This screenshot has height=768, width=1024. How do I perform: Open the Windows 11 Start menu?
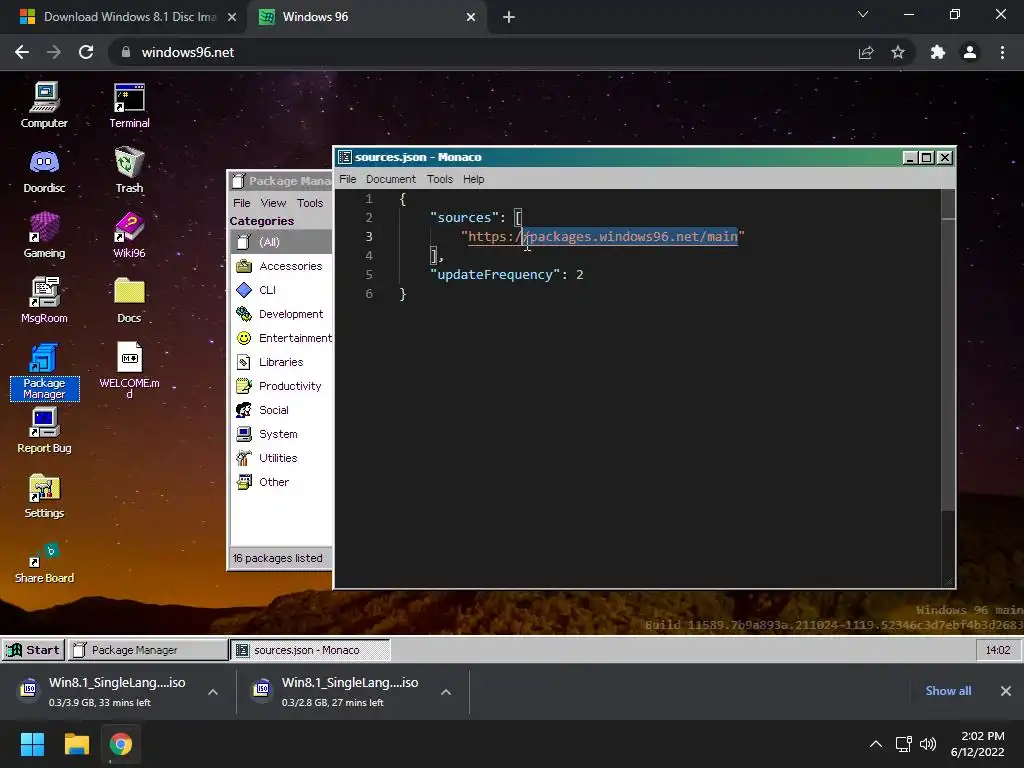32,744
